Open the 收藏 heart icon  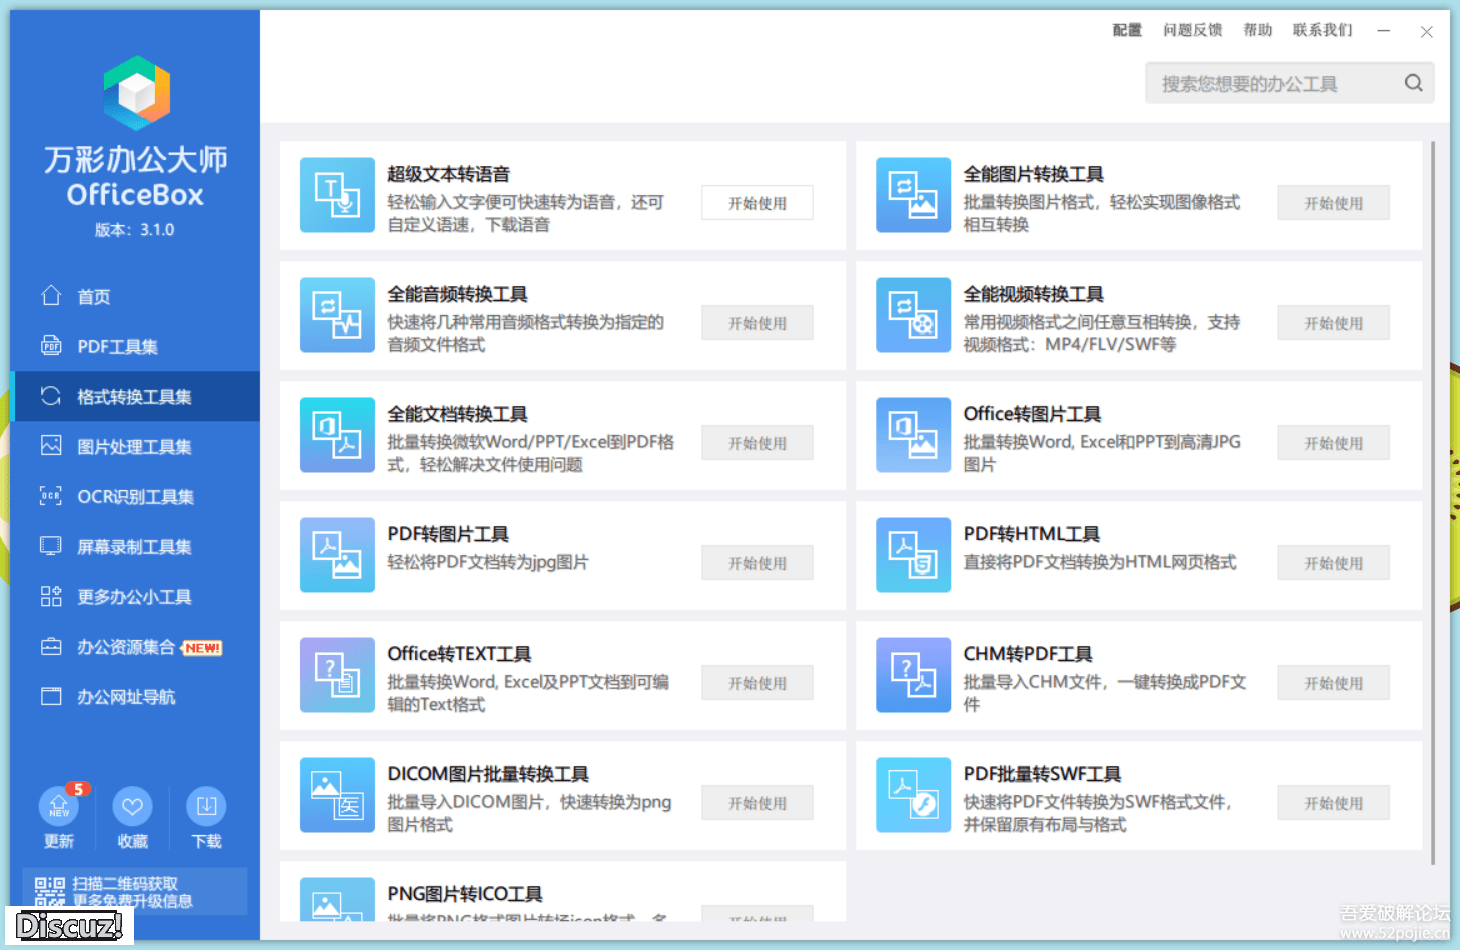coord(132,806)
